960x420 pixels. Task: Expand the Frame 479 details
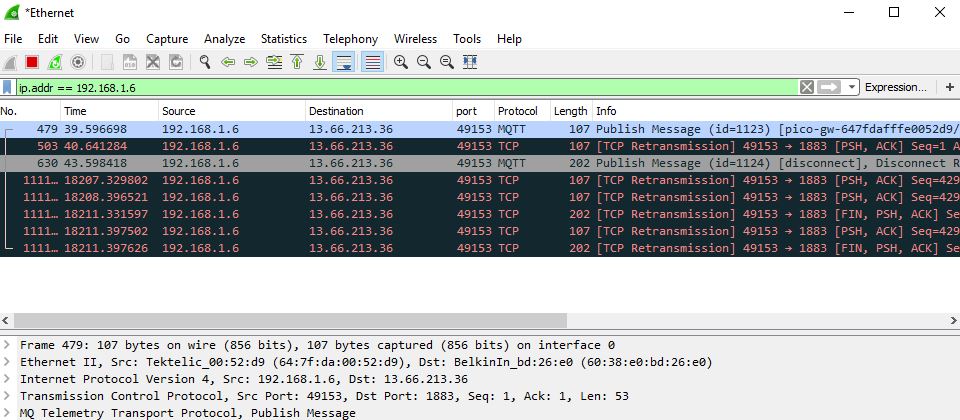6,345
